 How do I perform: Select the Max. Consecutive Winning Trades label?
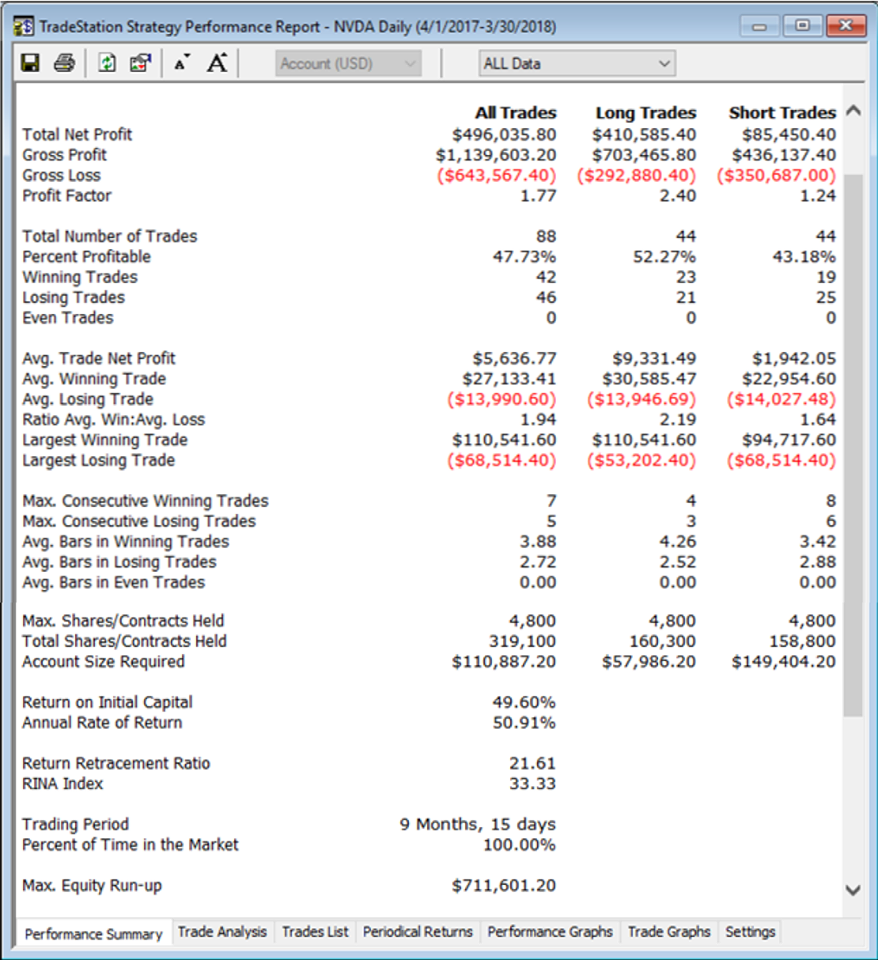click(x=145, y=501)
